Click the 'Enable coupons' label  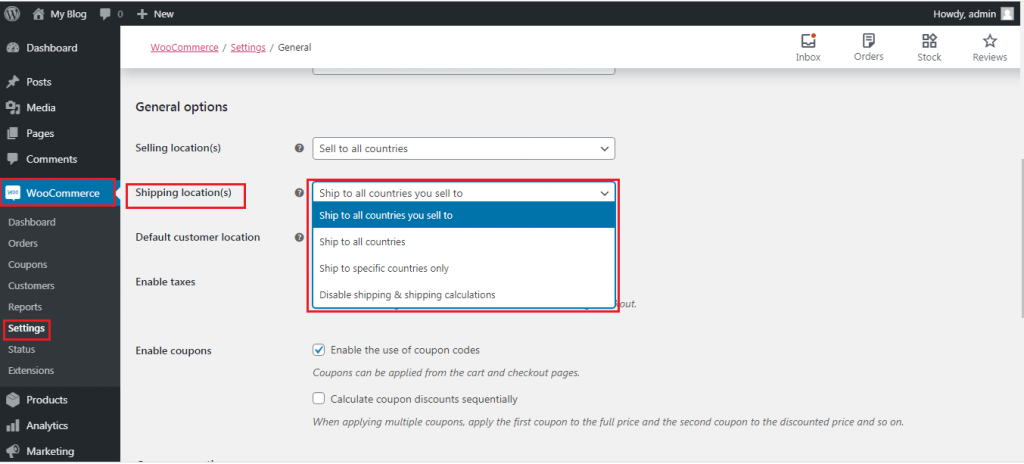[x=173, y=350]
